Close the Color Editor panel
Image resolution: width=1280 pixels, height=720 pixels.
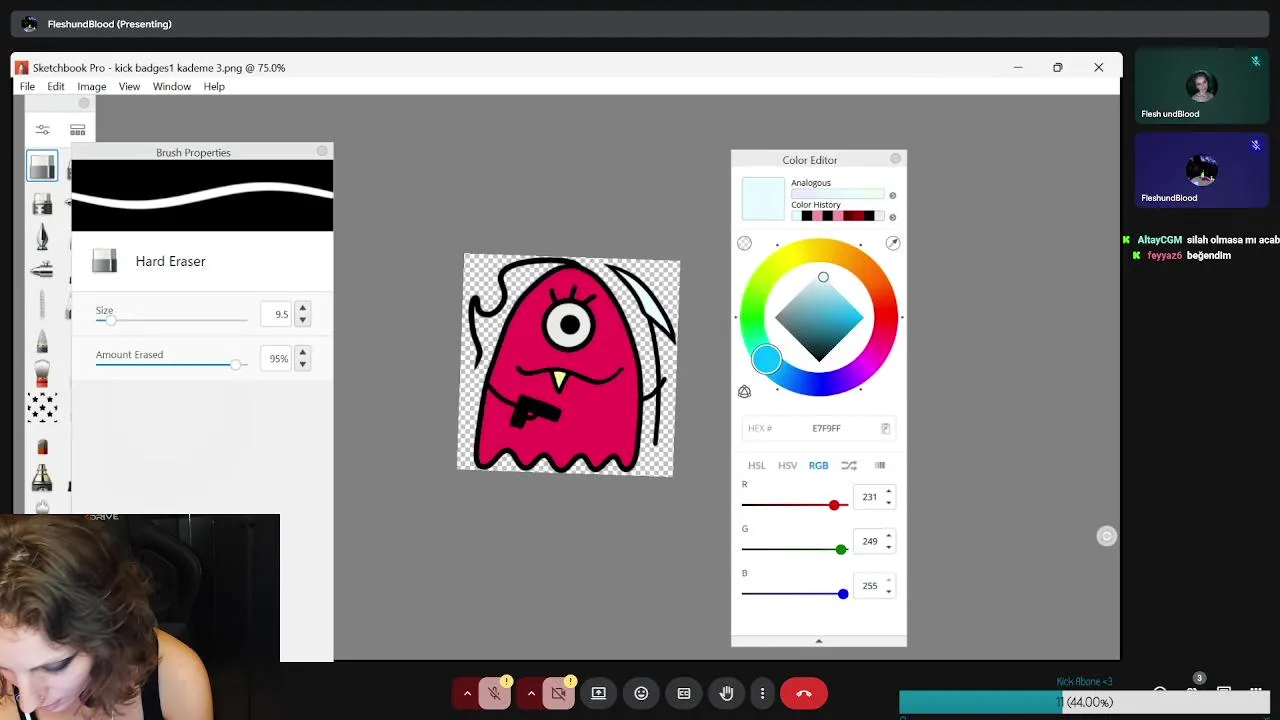pos(895,158)
